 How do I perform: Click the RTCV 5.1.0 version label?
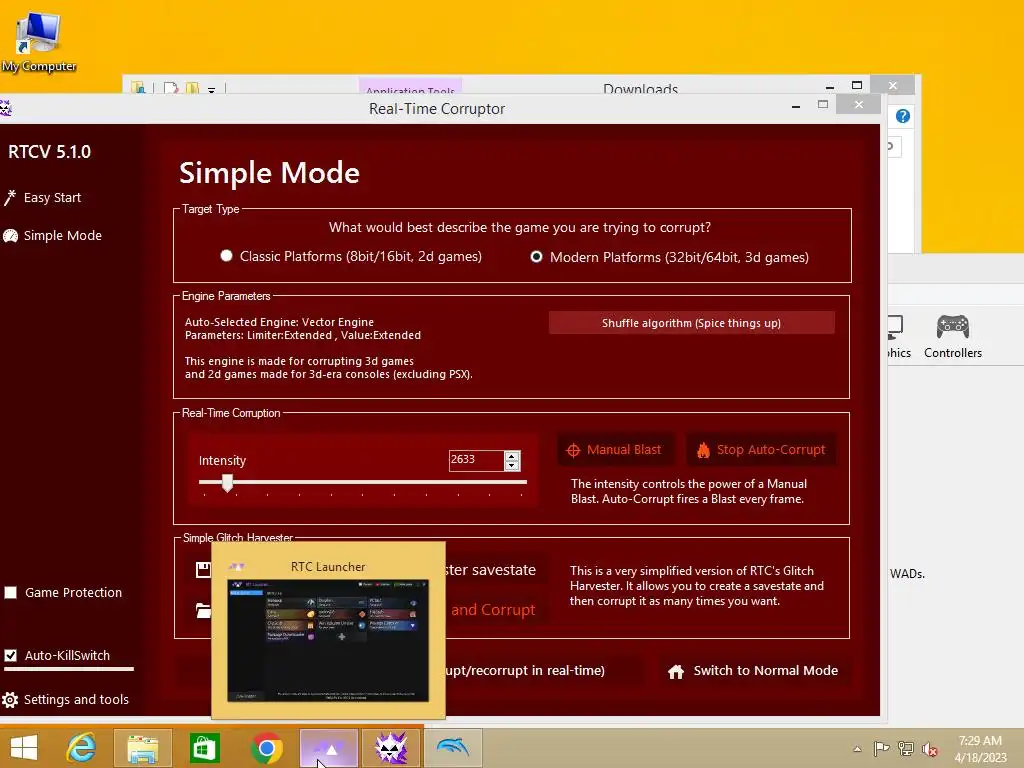[x=50, y=152]
